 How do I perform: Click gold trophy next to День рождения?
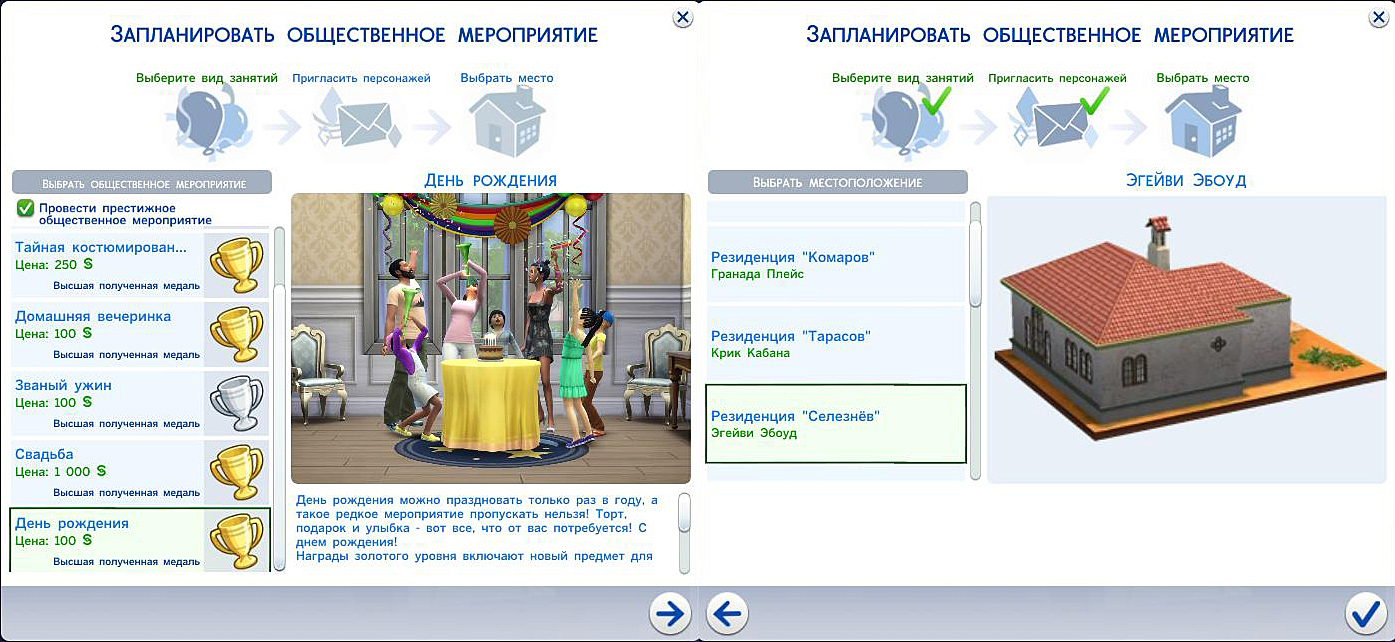click(236, 540)
